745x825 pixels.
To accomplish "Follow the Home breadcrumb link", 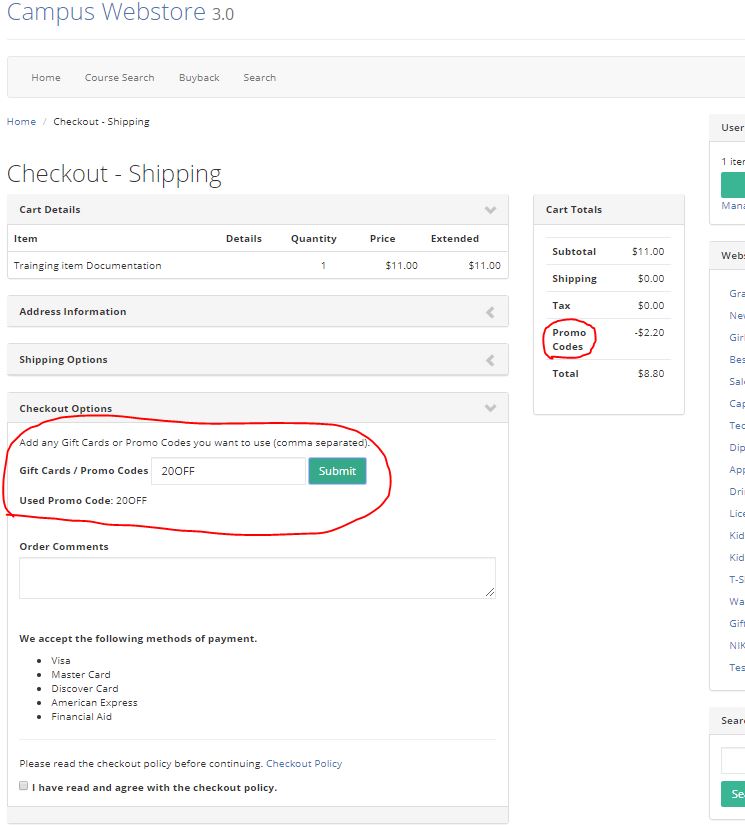I will coord(21,122).
